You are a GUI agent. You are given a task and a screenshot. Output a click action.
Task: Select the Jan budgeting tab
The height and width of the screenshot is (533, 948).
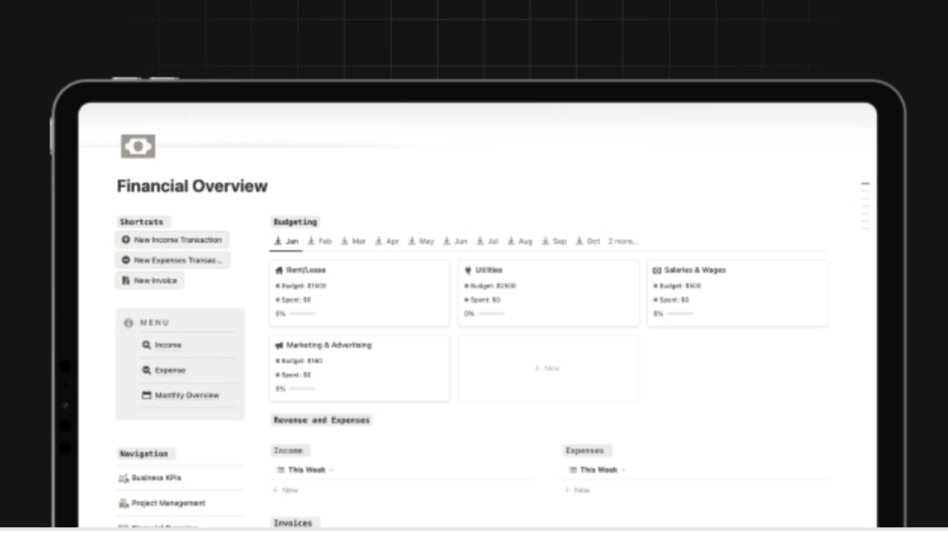(x=287, y=241)
